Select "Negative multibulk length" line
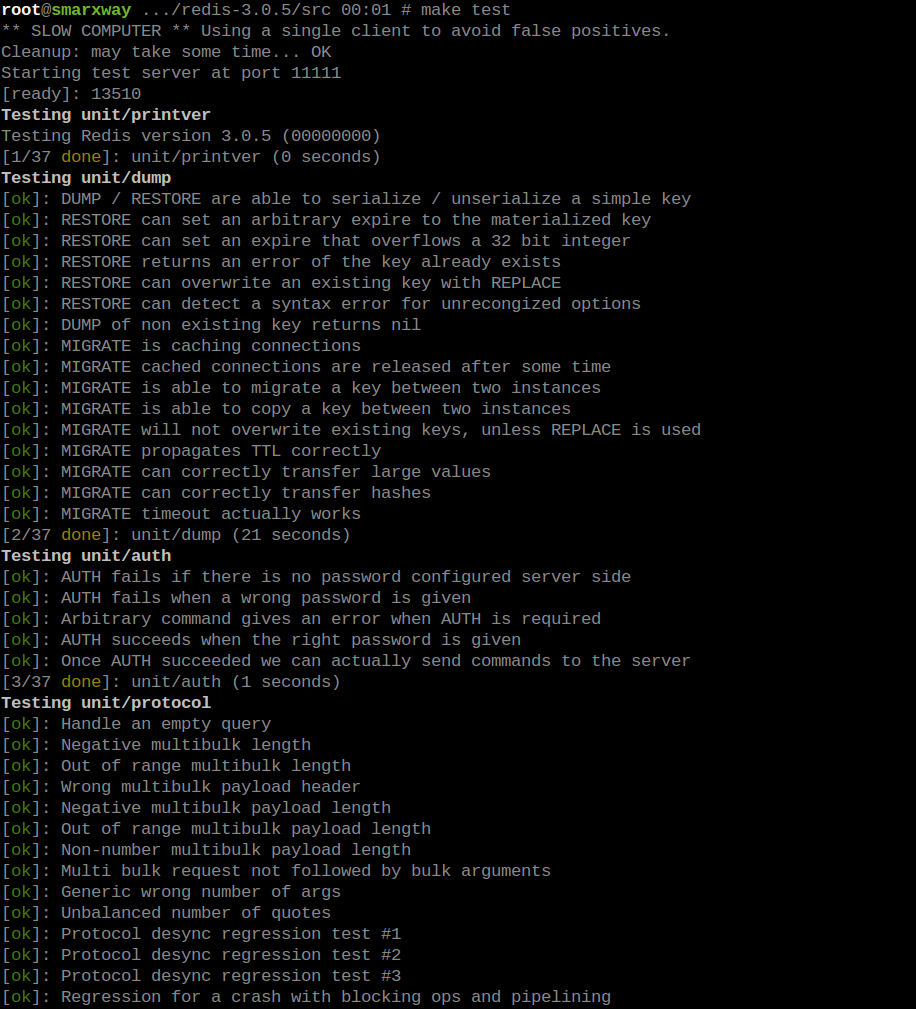This screenshot has height=1009, width=916. [156, 745]
